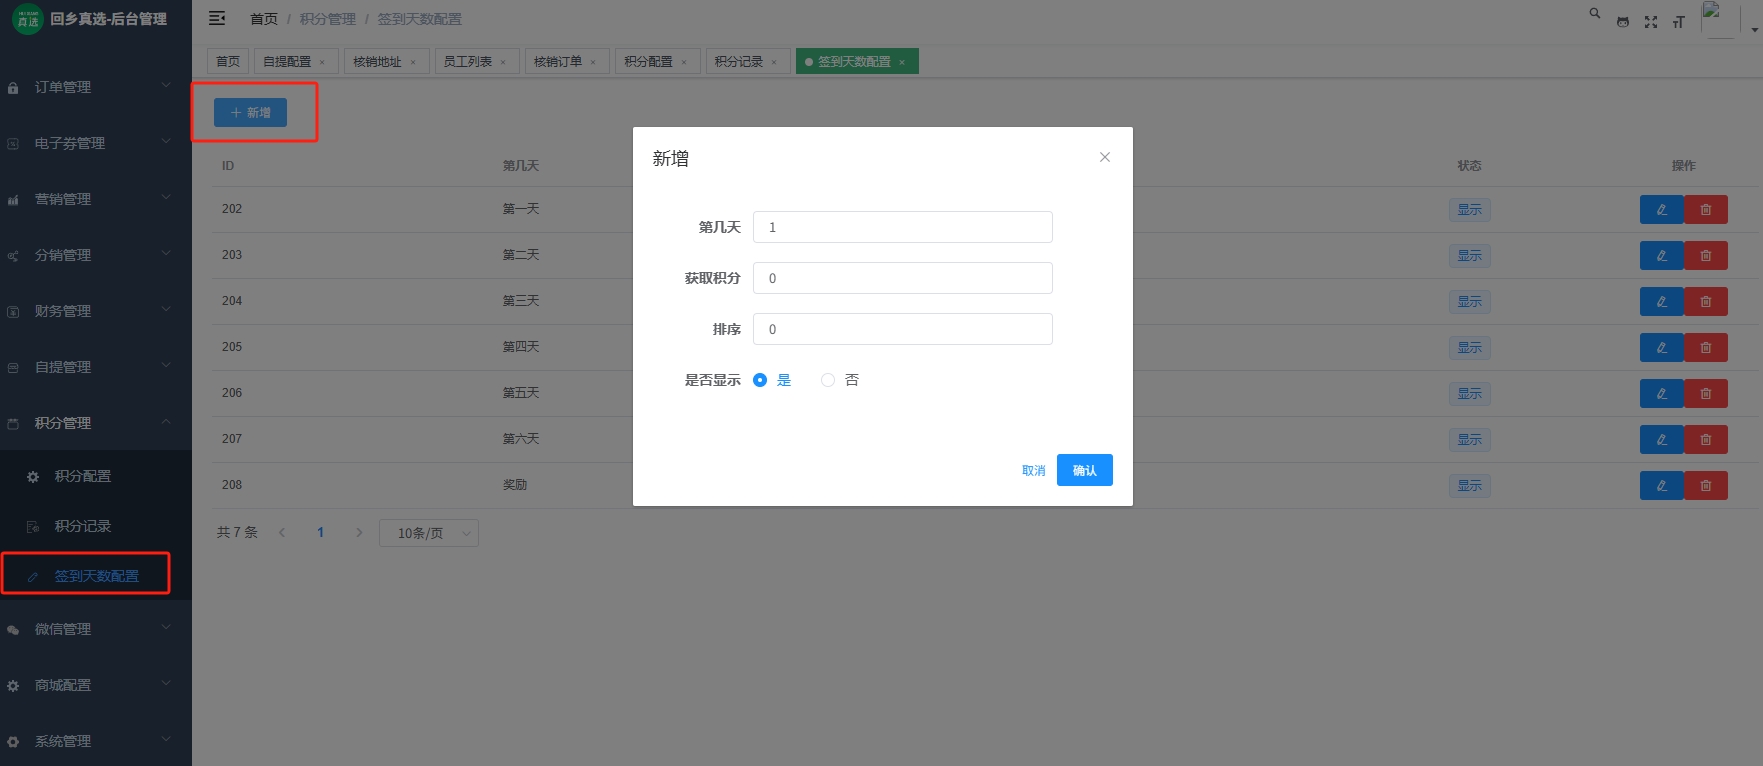Open the 10条/页 page size dropdown
This screenshot has height=766, width=1763.
click(x=428, y=533)
